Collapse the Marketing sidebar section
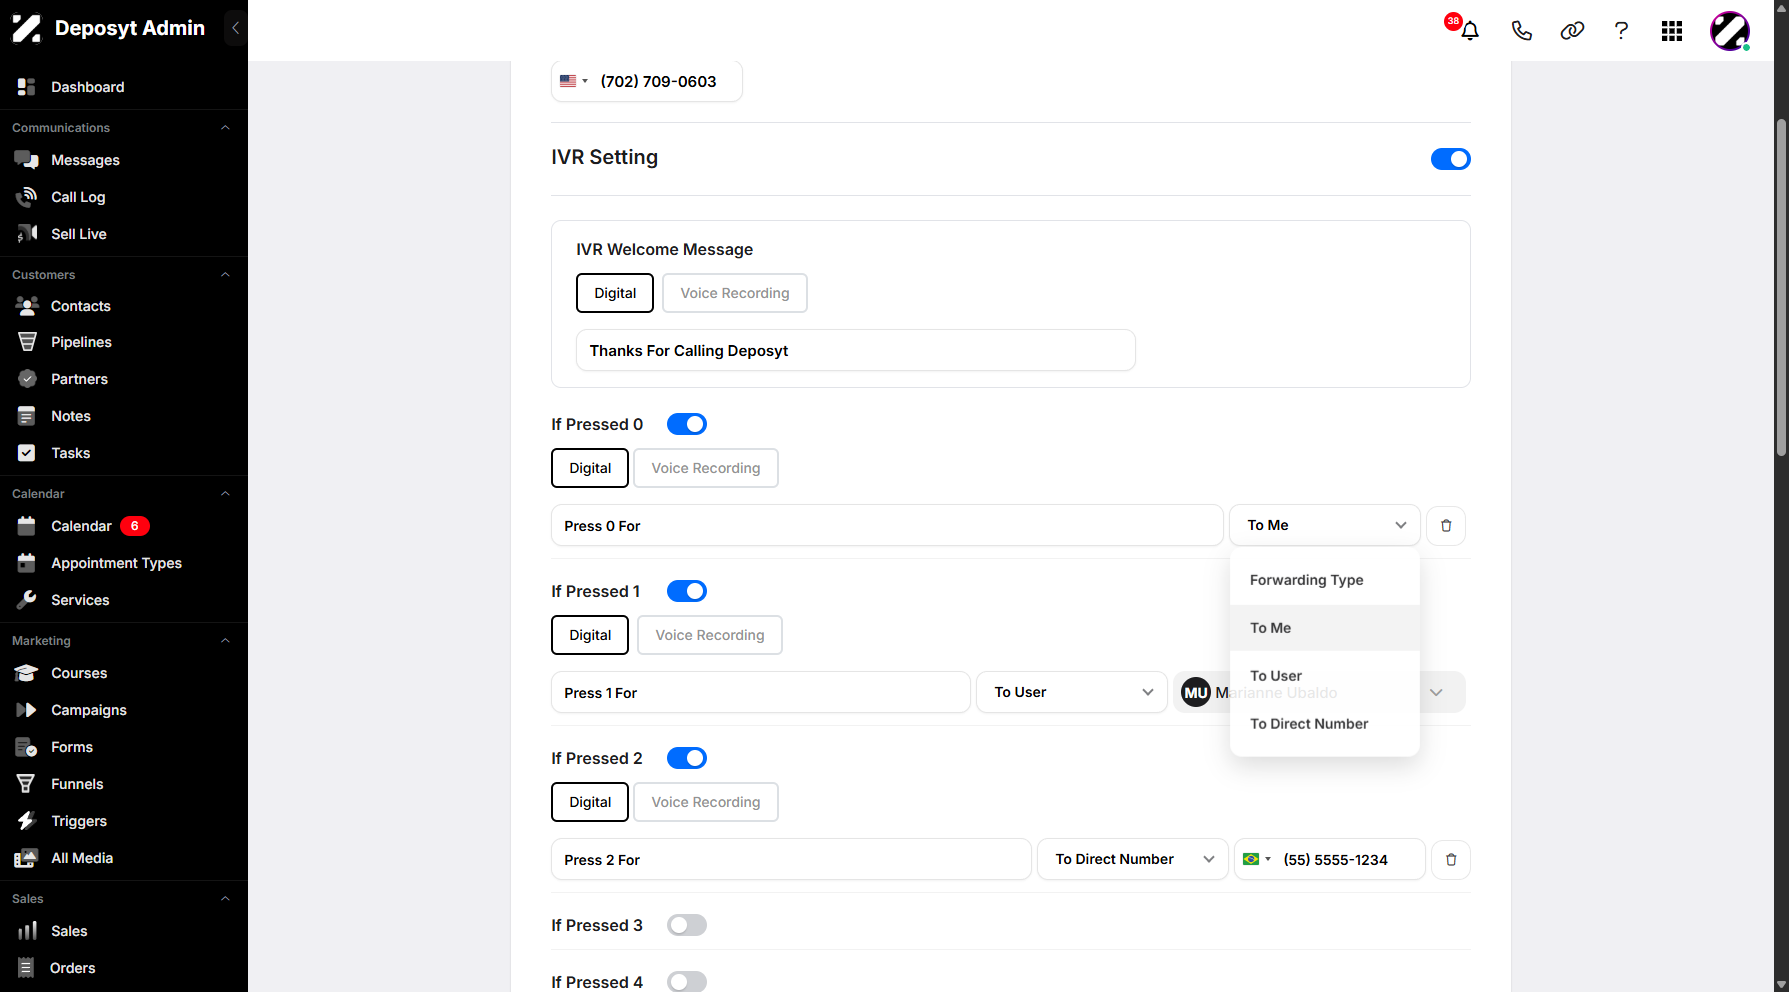 pos(225,641)
